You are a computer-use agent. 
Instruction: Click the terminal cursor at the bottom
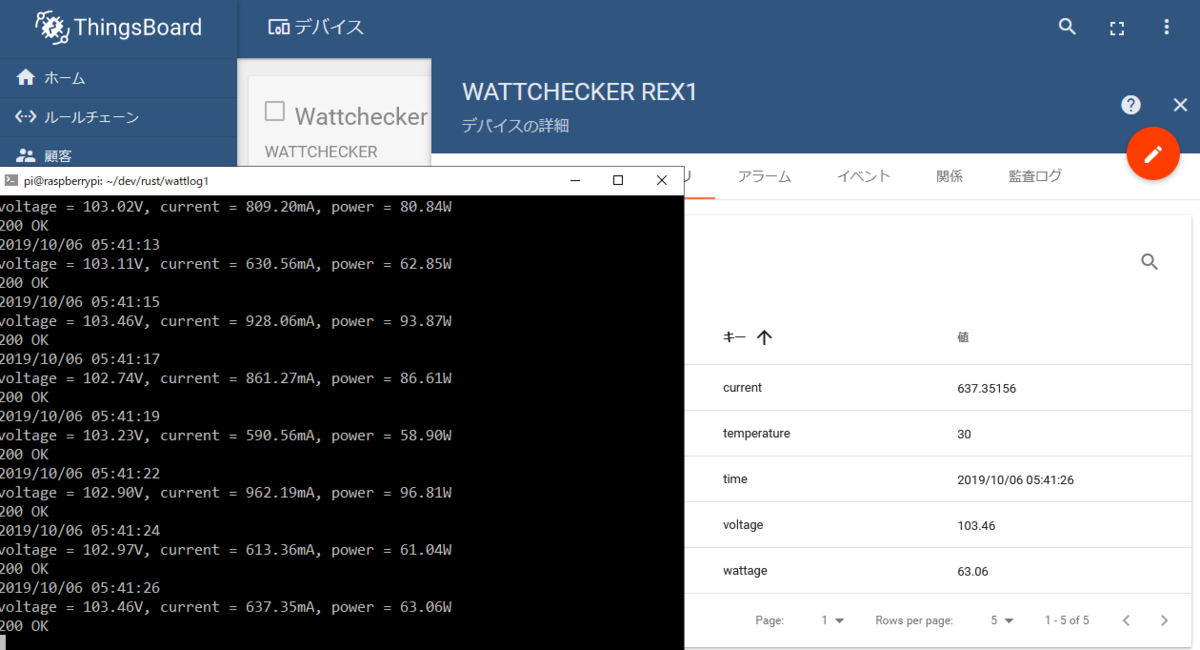pos(3,643)
